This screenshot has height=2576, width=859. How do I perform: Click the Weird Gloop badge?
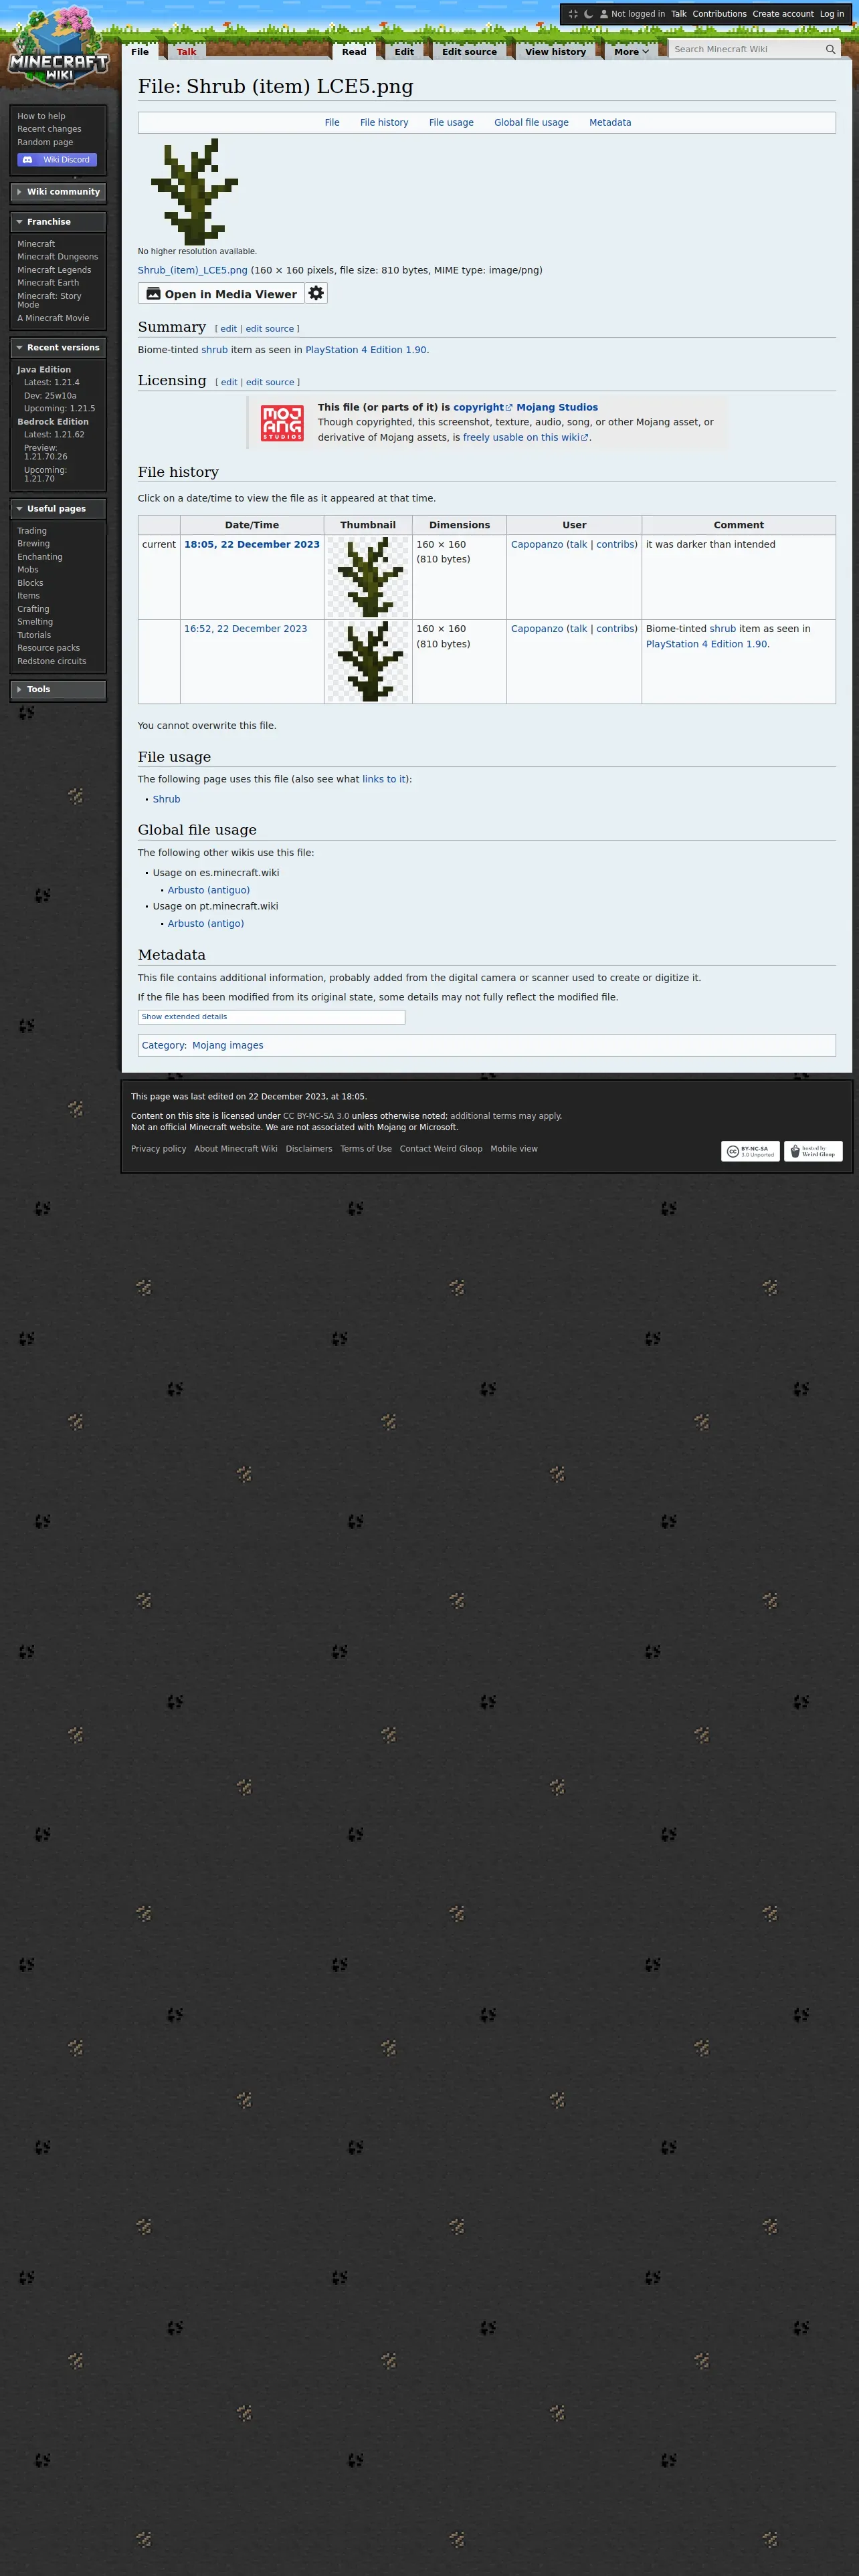click(x=813, y=1151)
